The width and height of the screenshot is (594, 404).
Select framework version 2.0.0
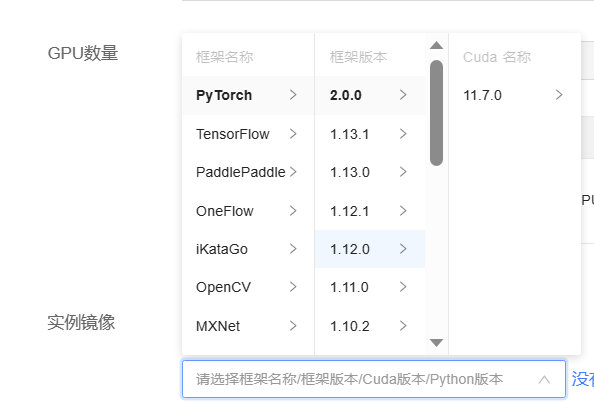(370, 95)
